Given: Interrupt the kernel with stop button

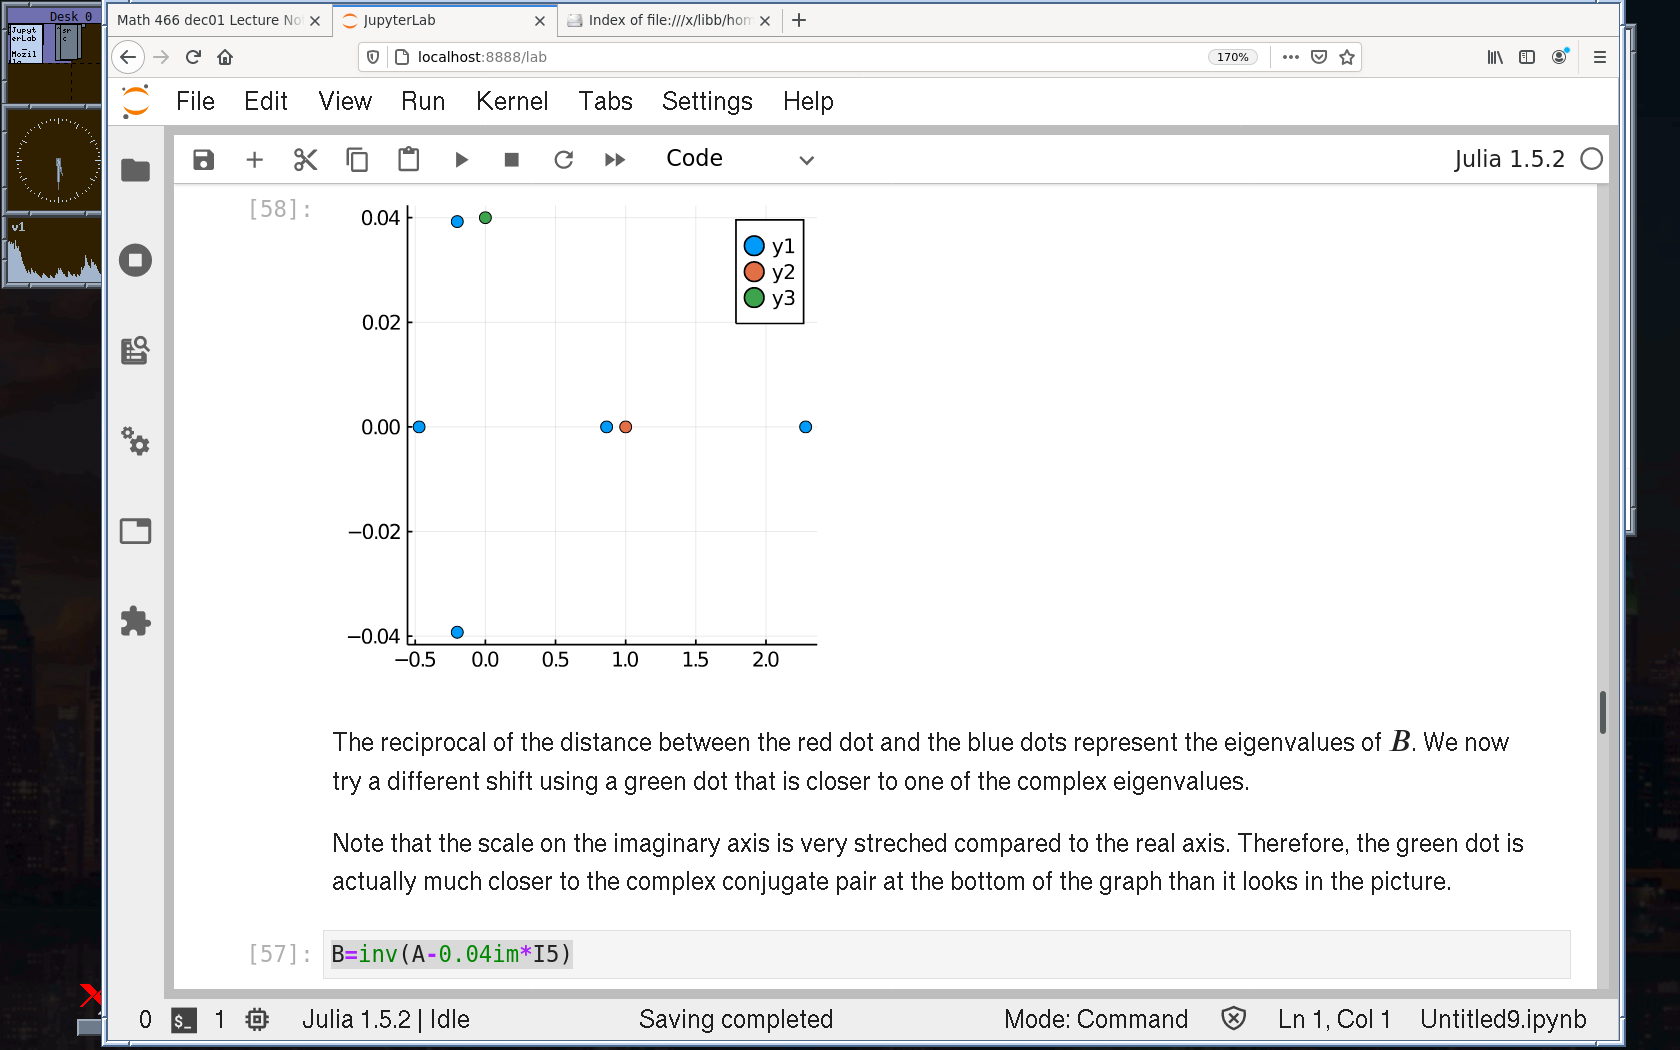Looking at the screenshot, I should coord(512,160).
